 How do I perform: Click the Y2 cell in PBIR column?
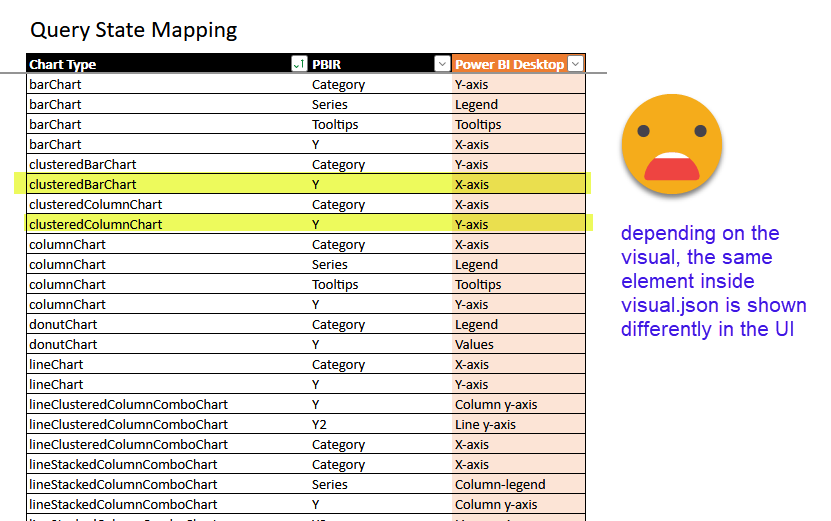[x=319, y=424]
